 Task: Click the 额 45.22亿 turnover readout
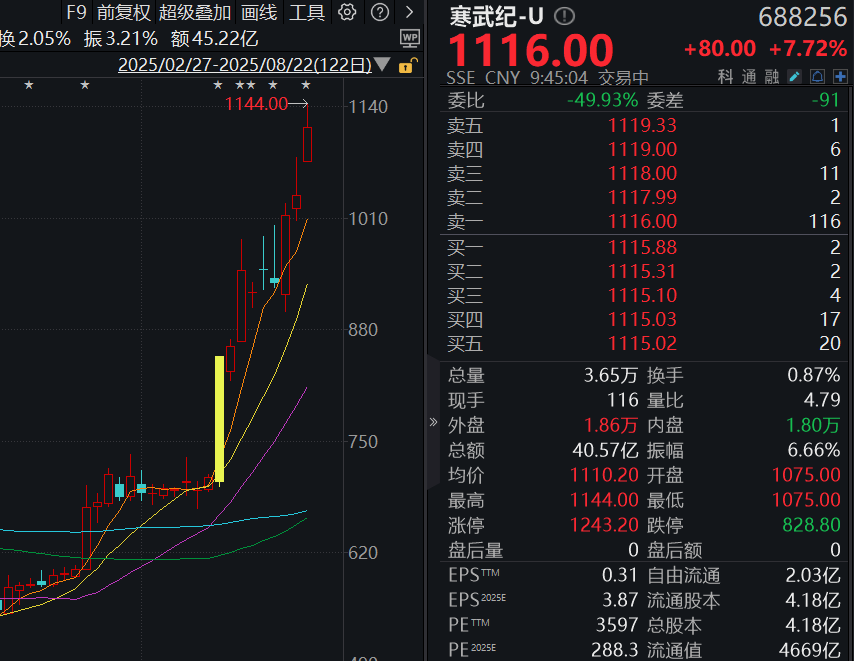(x=214, y=39)
